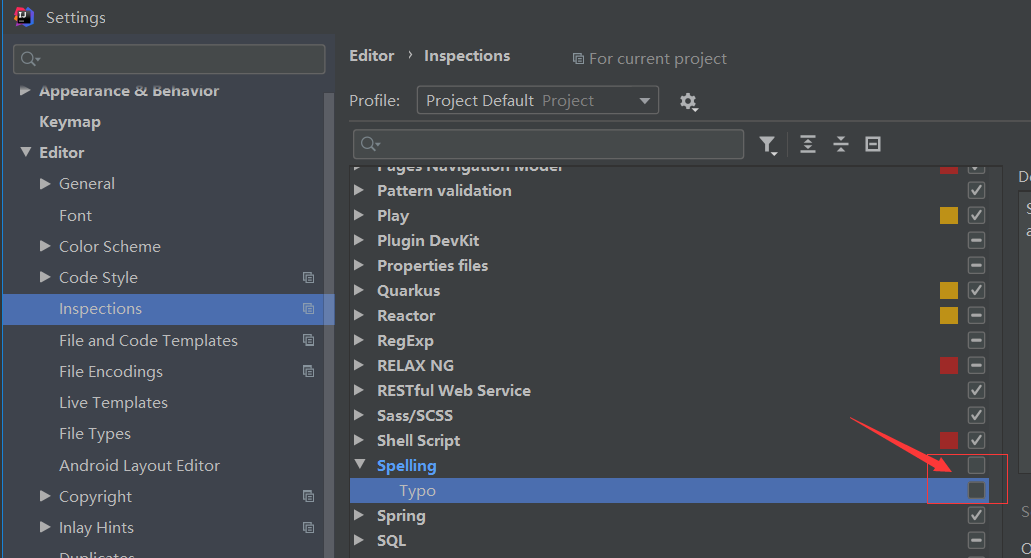
Task: Click the reset to empty square icon
Action: point(873,145)
